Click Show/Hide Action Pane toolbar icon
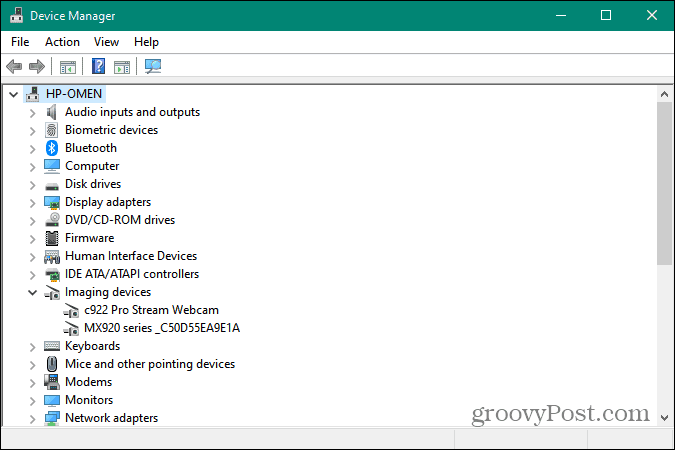 click(x=122, y=67)
